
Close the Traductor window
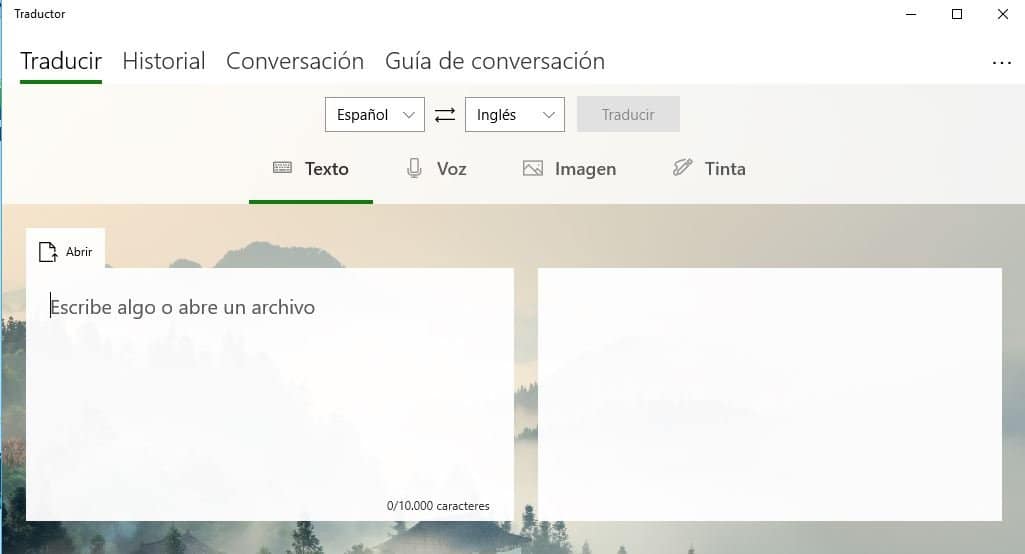click(1003, 14)
